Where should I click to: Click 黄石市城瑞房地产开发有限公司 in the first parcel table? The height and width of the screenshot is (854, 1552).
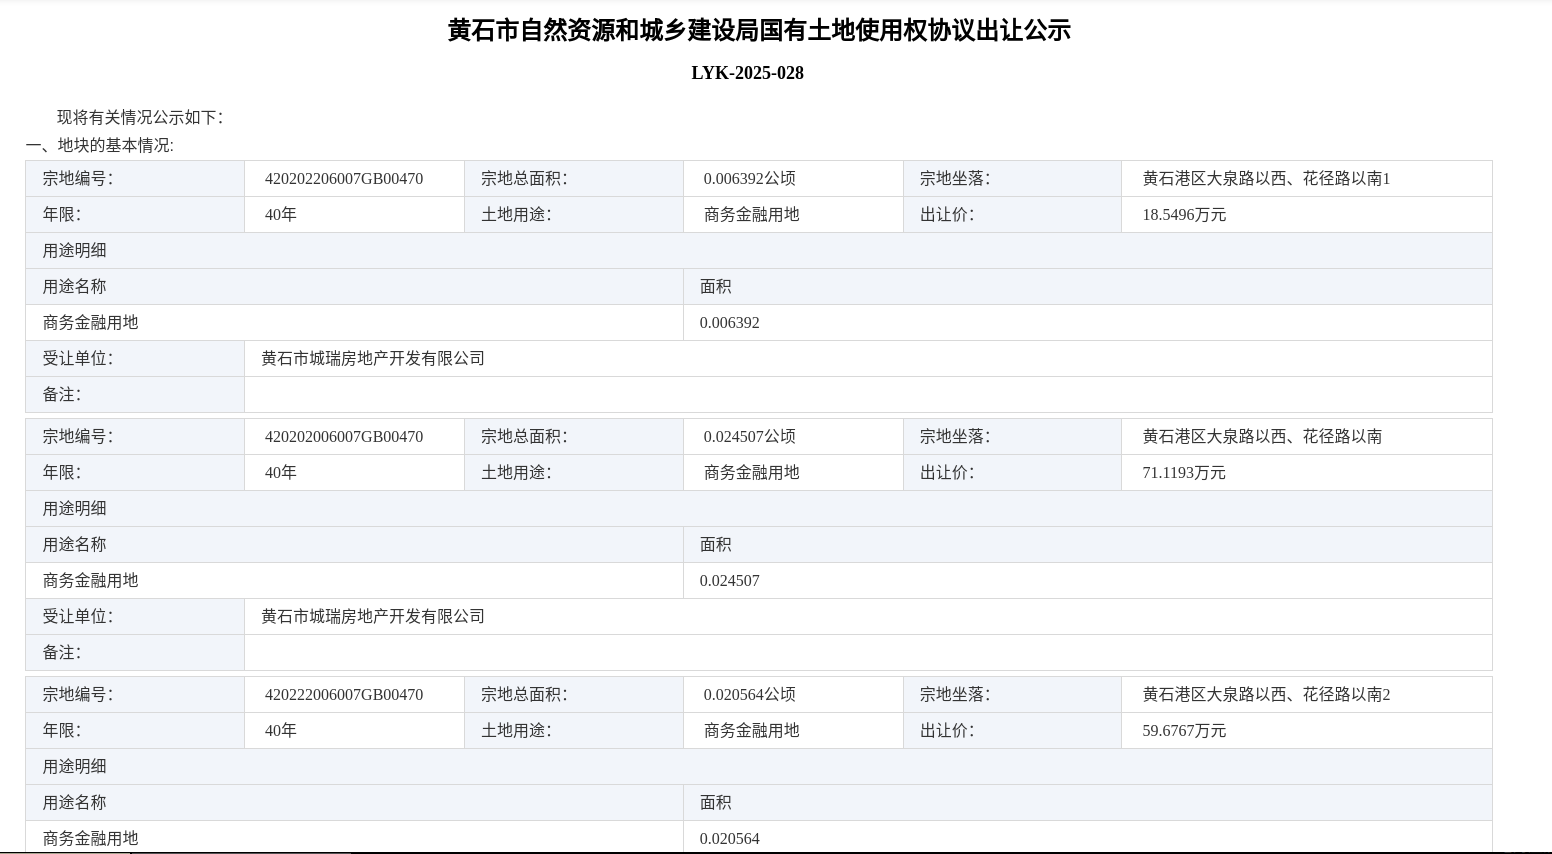click(373, 359)
